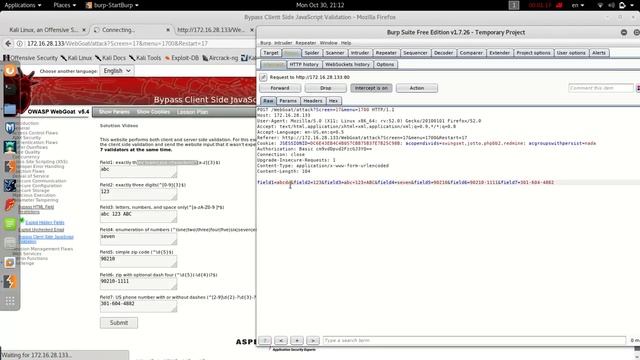Open the User options tab
The width and height of the screenshot is (640, 360).
click(x=571, y=53)
